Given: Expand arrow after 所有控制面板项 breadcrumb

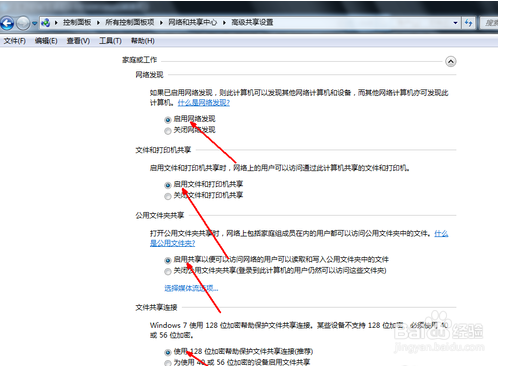Looking at the screenshot, I should [x=161, y=23].
